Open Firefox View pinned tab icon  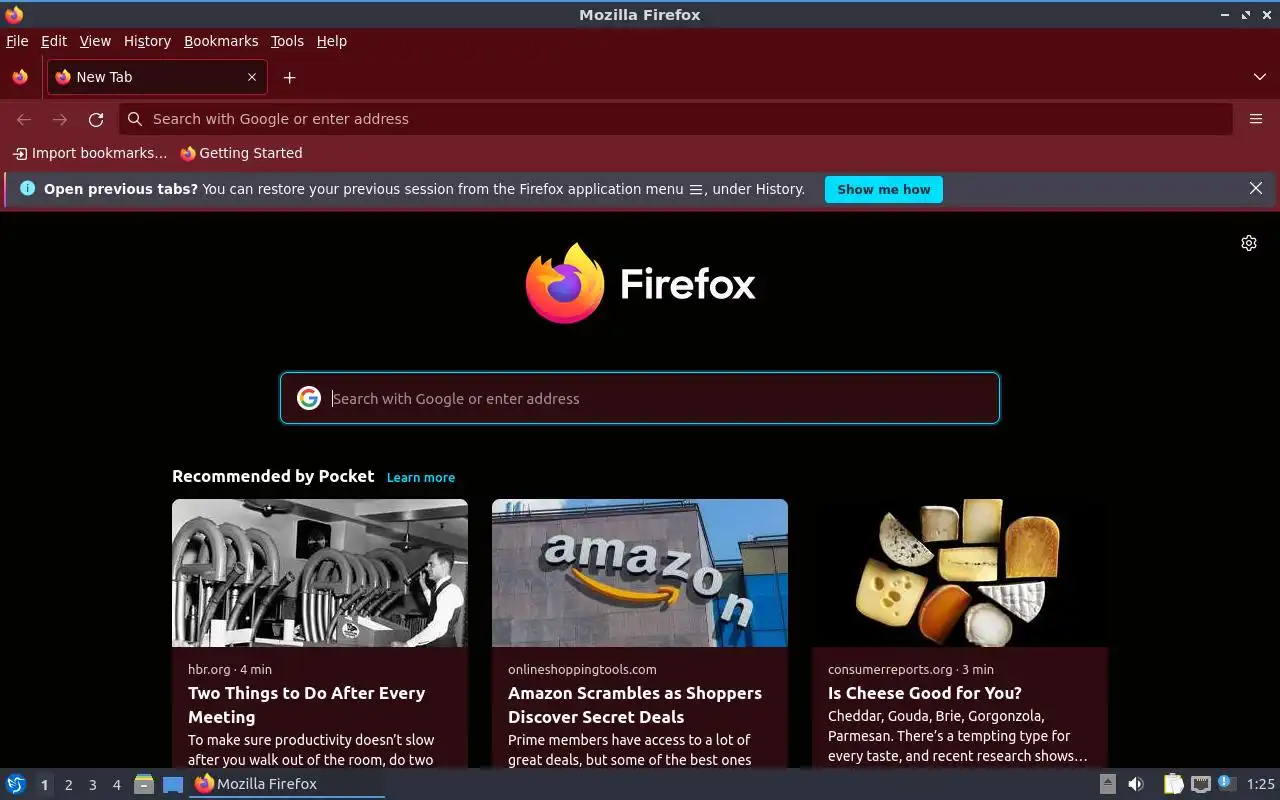(20, 77)
